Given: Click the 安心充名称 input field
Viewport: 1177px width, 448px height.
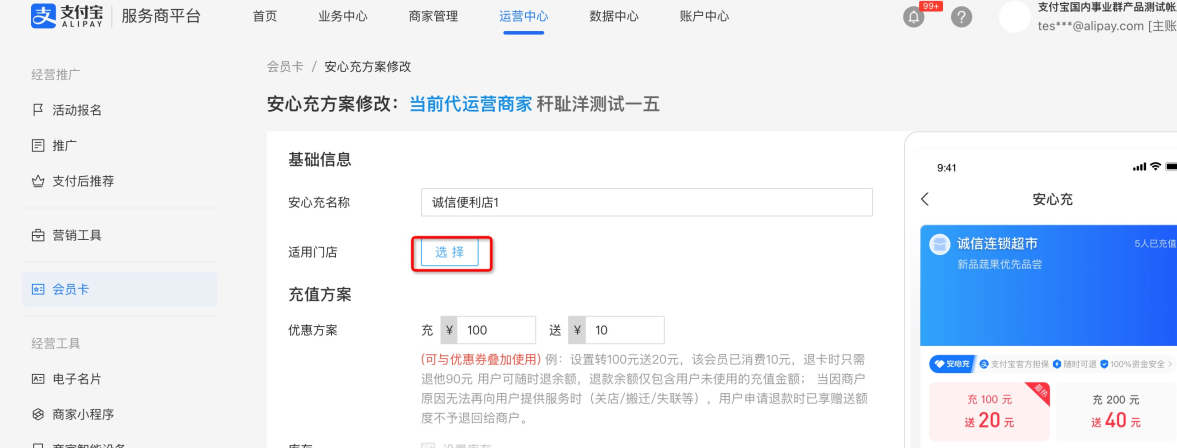Looking at the screenshot, I should [x=646, y=202].
